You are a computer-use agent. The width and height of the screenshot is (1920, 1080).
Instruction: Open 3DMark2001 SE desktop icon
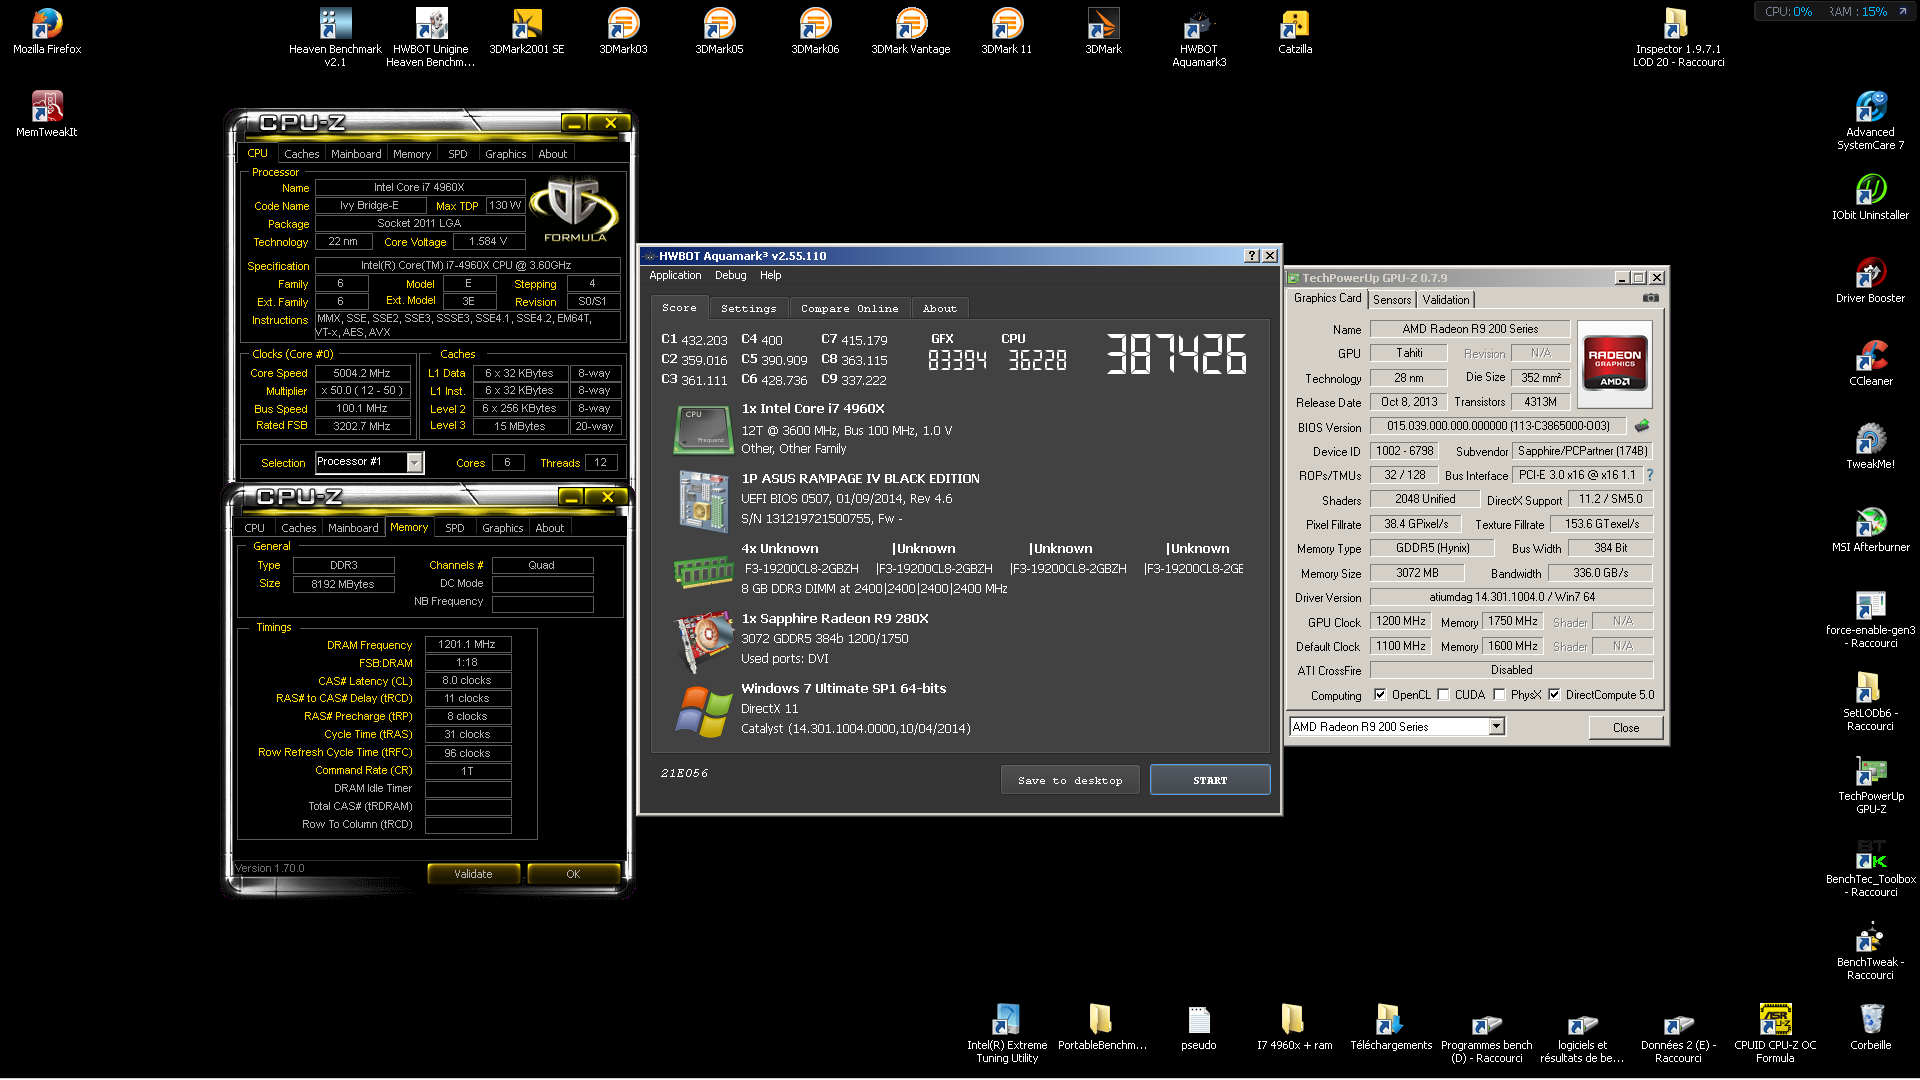[527, 31]
